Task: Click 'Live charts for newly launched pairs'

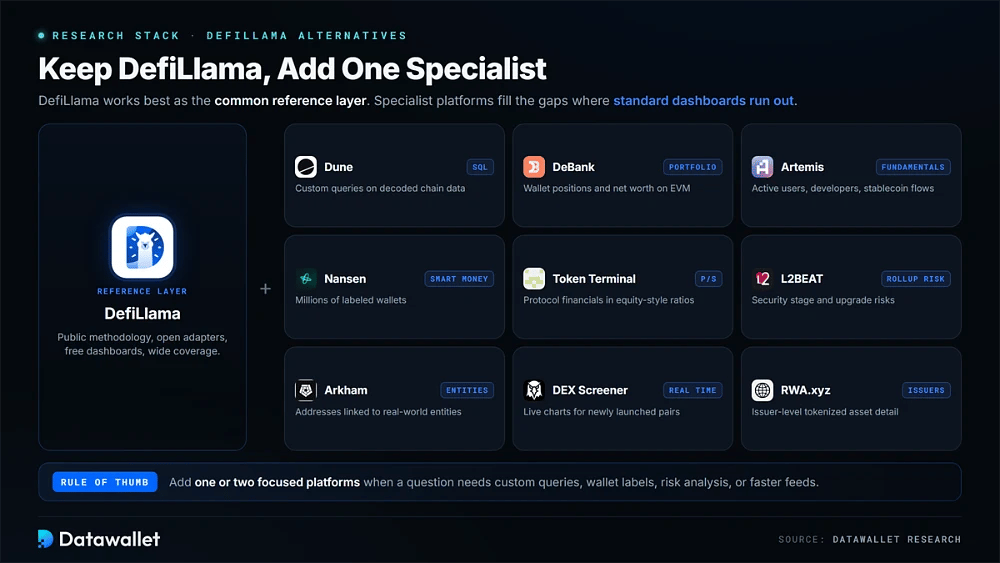Action: (x=601, y=412)
